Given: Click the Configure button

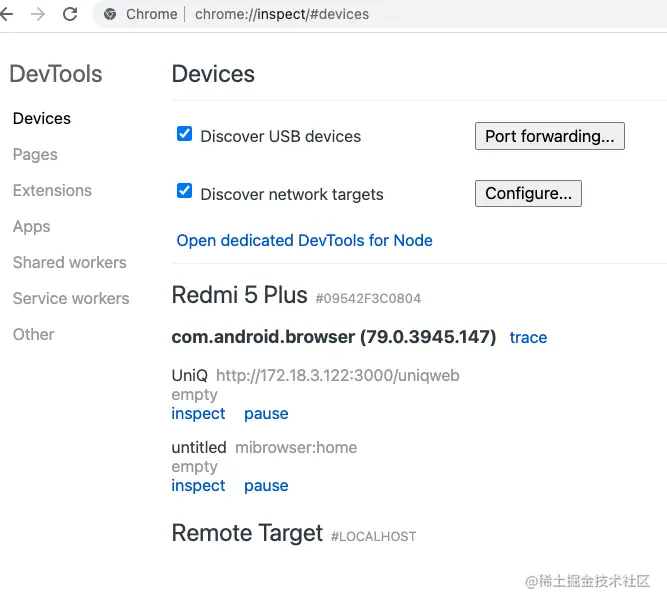Looking at the screenshot, I should coord(528,193).
